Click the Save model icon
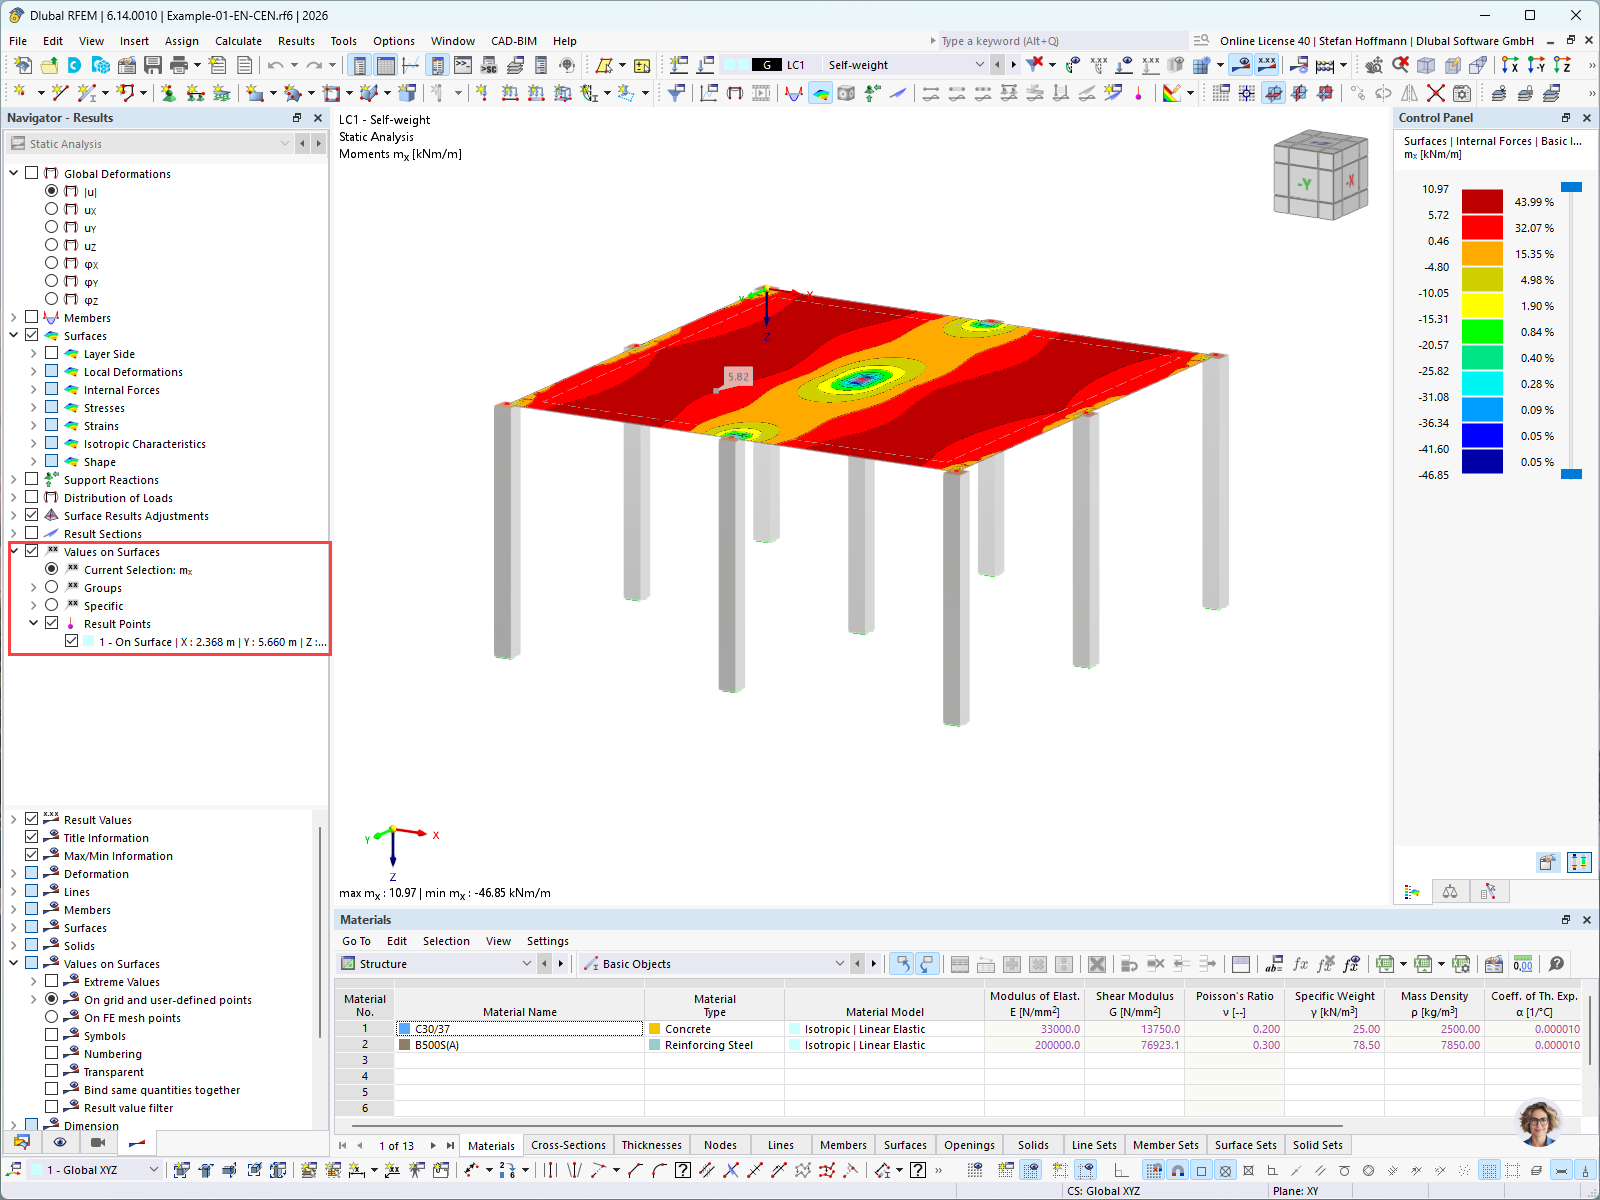 pyautogui.click(x=153, y=65)
